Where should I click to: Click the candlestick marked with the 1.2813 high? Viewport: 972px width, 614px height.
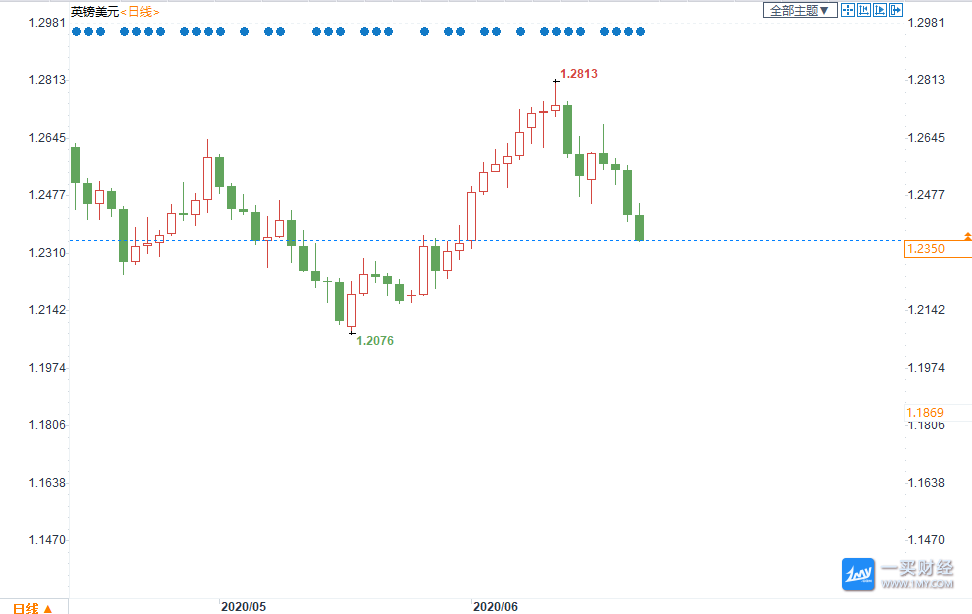(555, 107)
